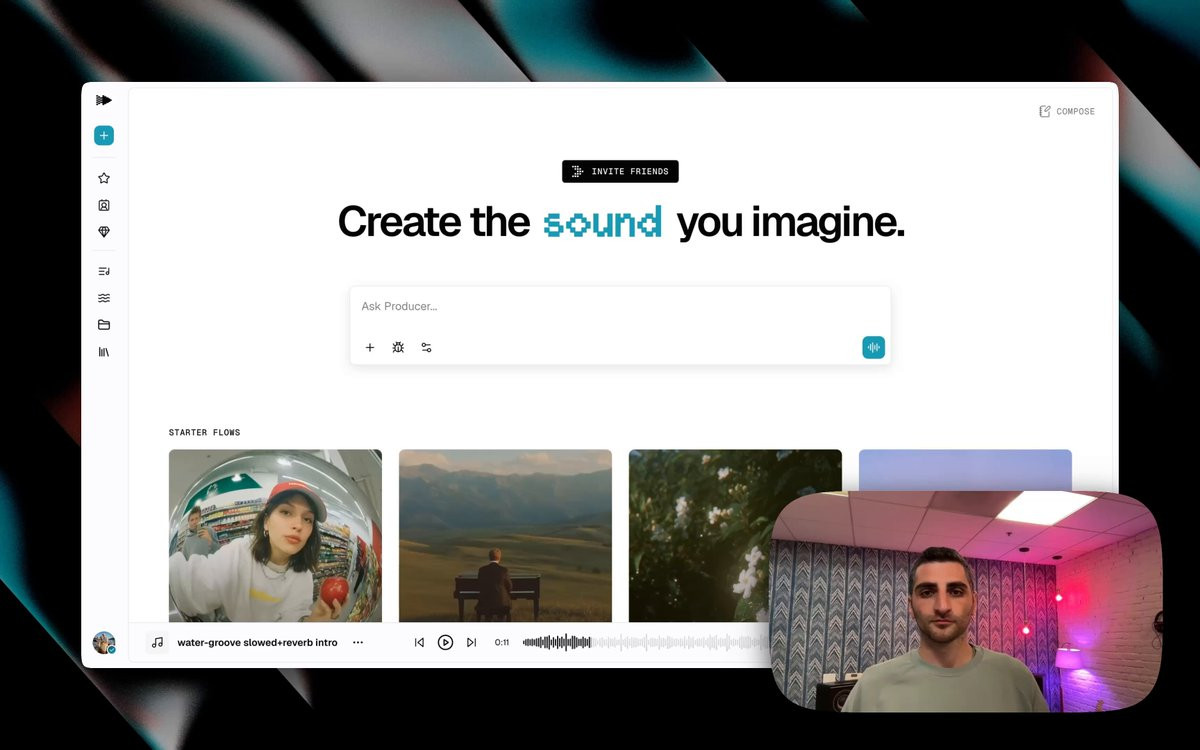Viewport: 1200px width, 750px height.
Task: Open the three-dot track options menu
Action: [x=358, y=643]
